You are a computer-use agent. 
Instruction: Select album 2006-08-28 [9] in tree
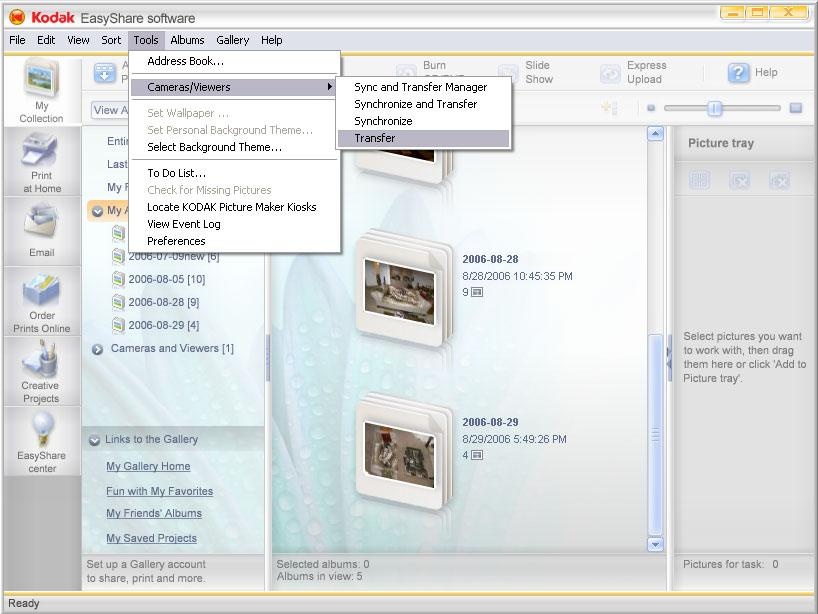(164, 302)
